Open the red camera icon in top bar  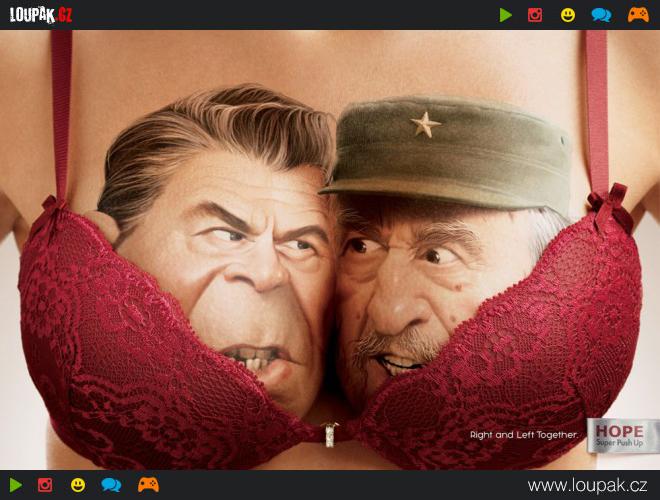535,15
